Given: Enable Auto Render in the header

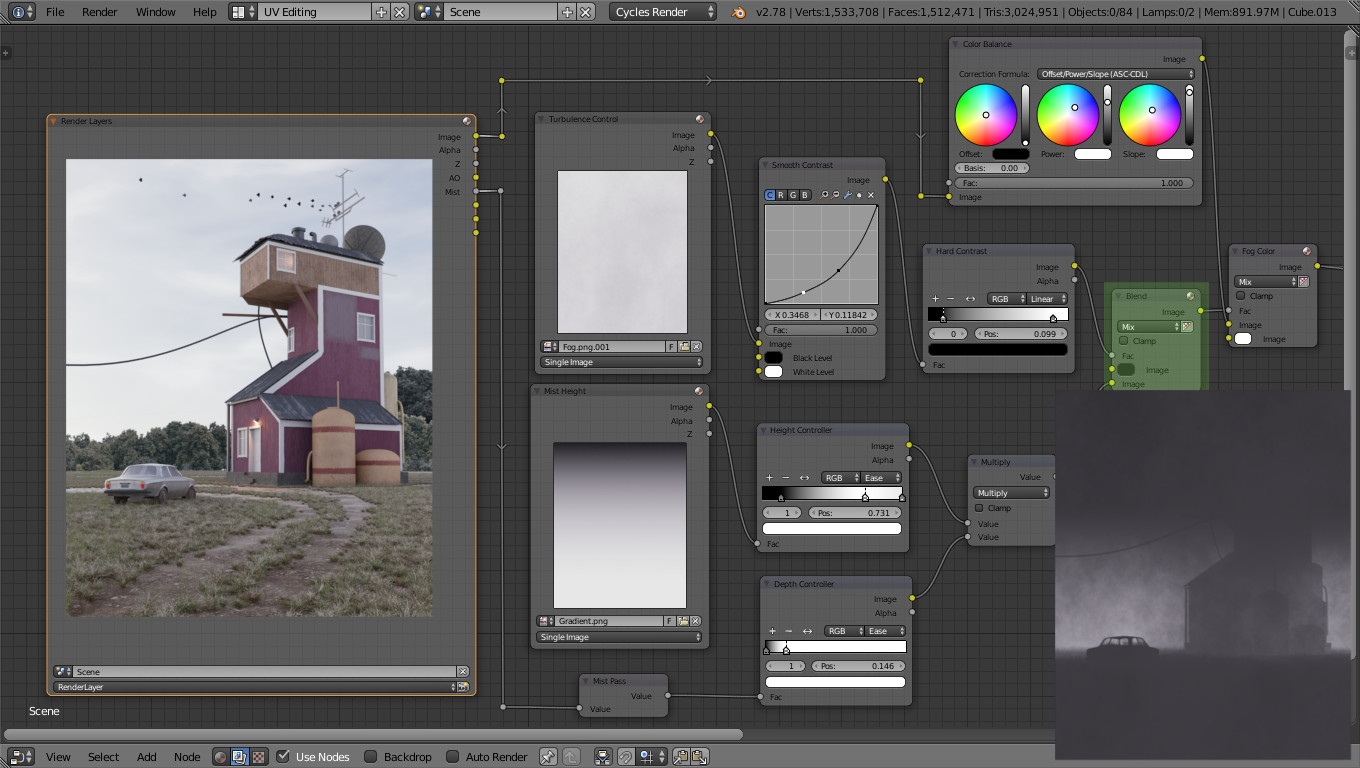Looking at the screenshot, I should (x=452, y=757).
